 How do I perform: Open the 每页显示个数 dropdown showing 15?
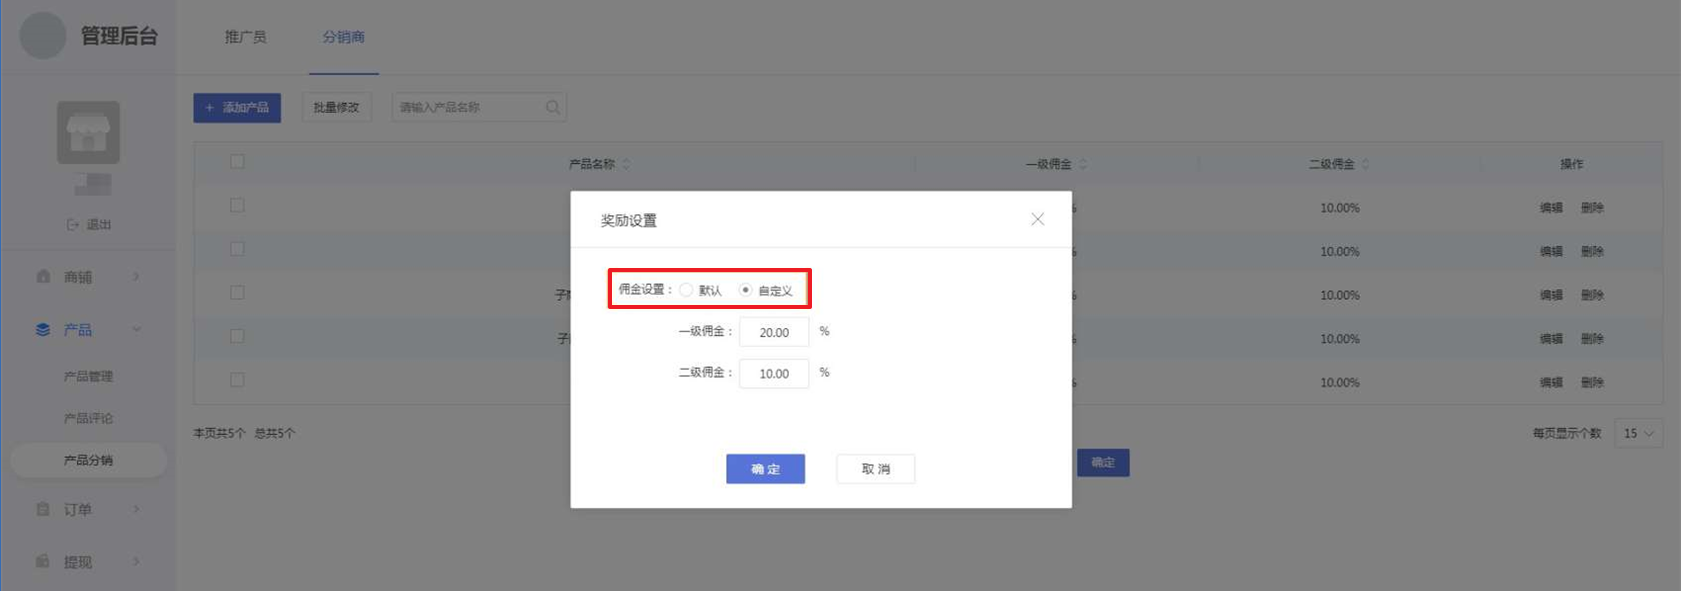1638,433
